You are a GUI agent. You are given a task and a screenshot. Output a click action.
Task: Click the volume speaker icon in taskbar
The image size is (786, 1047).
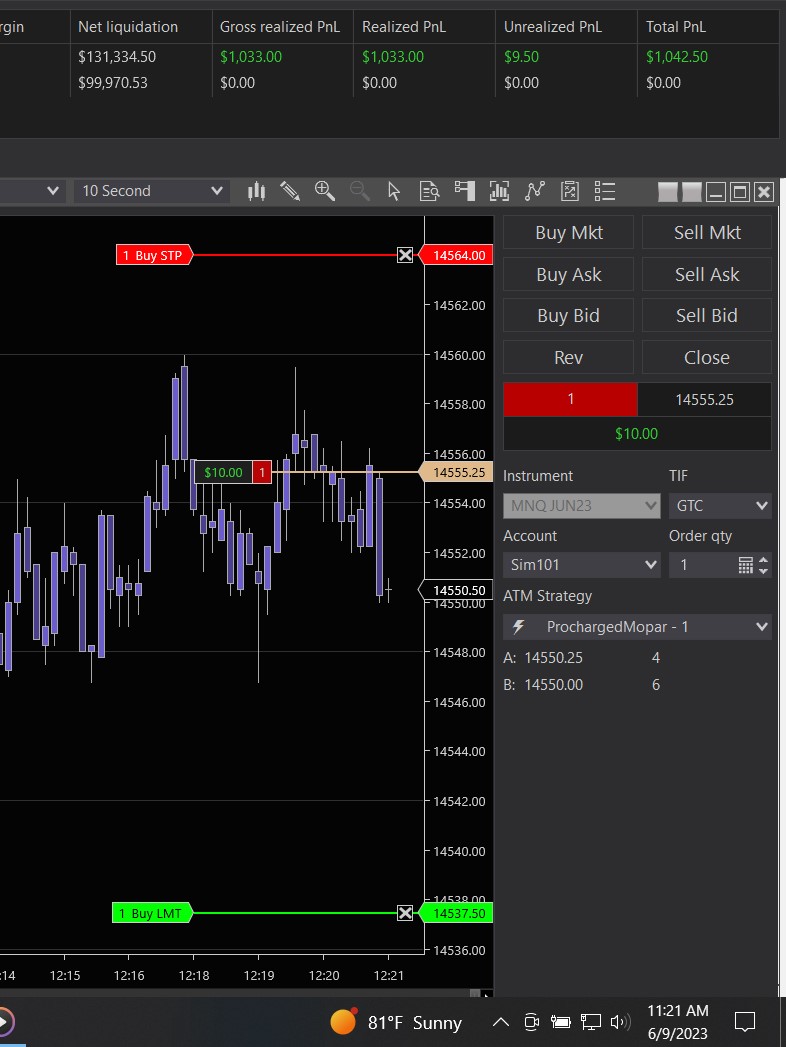coord(620,1022)
